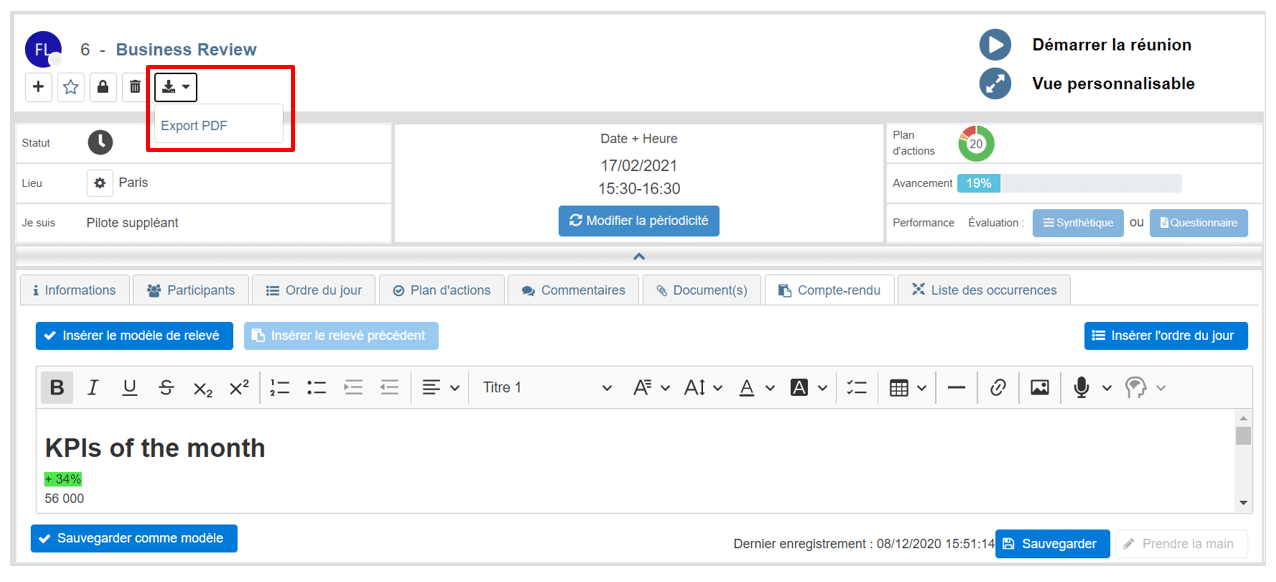The height and width of the screenshot is (582, 1276).
Task: Switch to the Participants tab
Action: pyautogui.click(x=191, y=290)
